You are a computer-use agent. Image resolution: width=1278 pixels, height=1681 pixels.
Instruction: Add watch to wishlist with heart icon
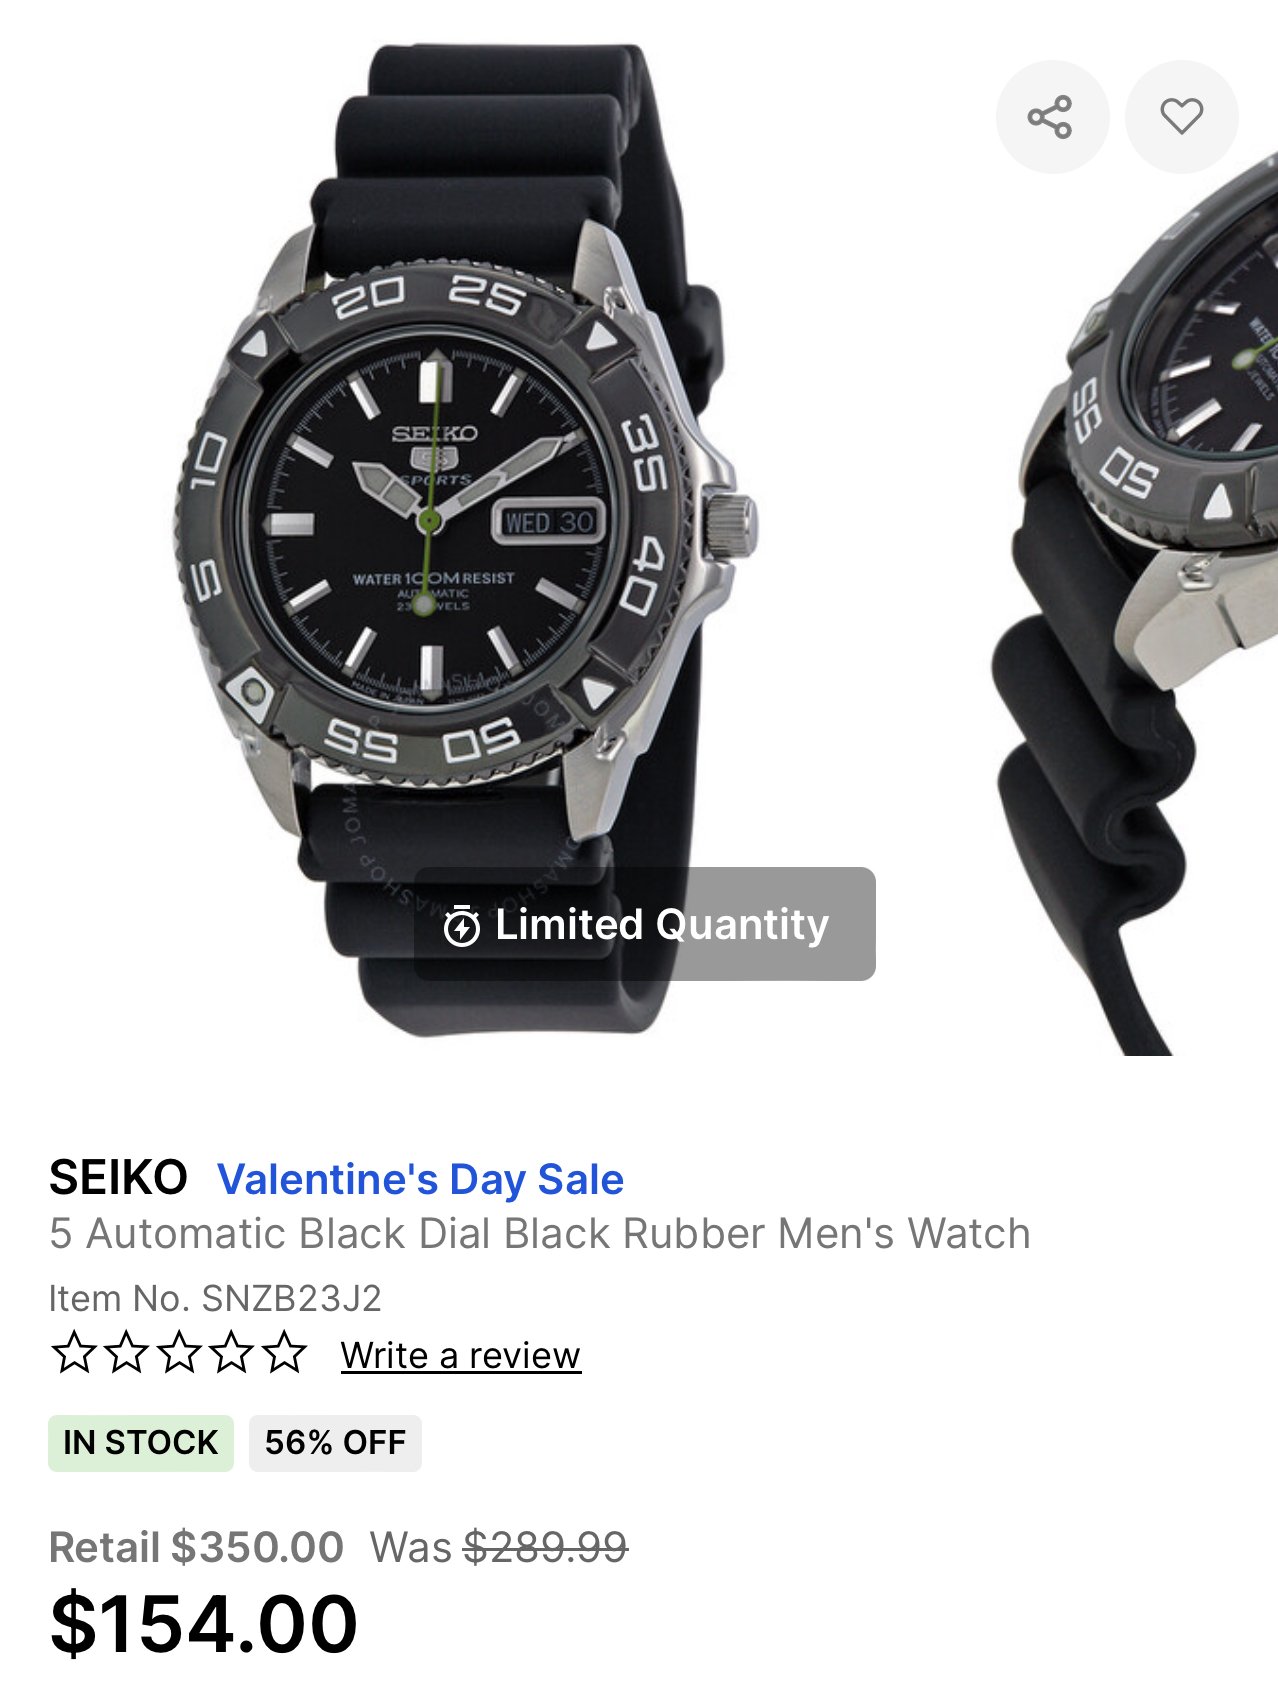[1181, 117]
